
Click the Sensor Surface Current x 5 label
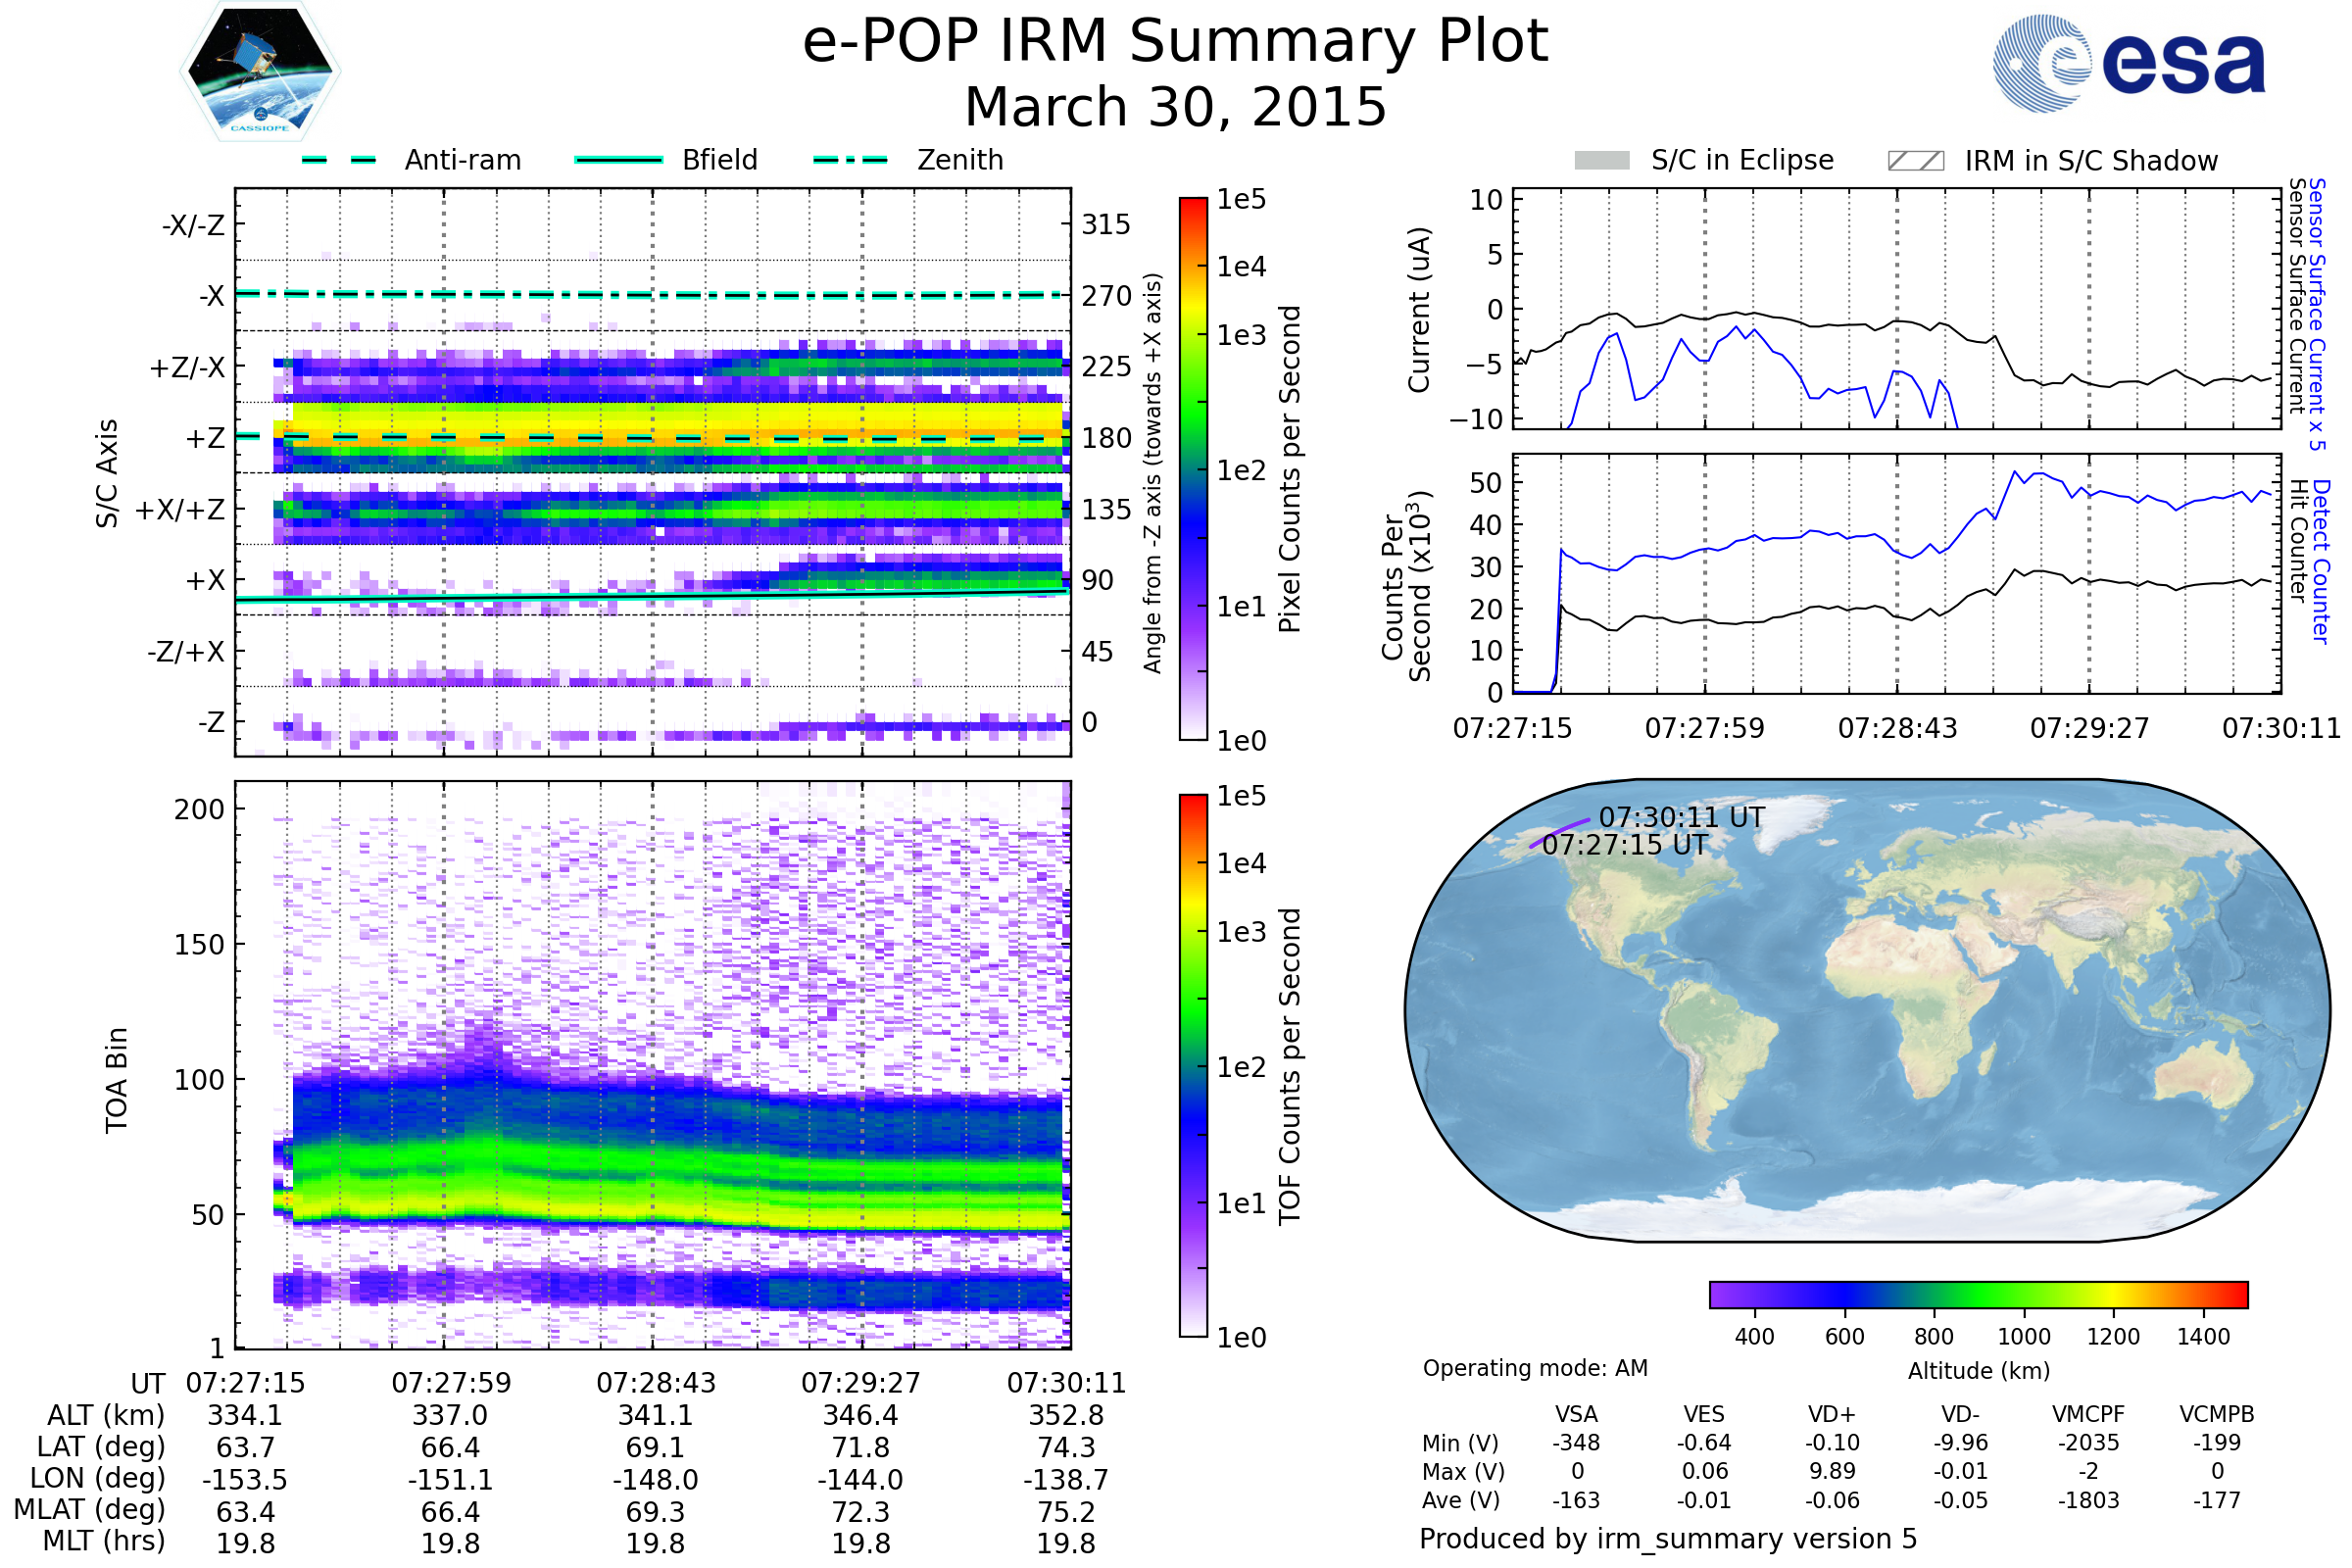click(2316, 314)
